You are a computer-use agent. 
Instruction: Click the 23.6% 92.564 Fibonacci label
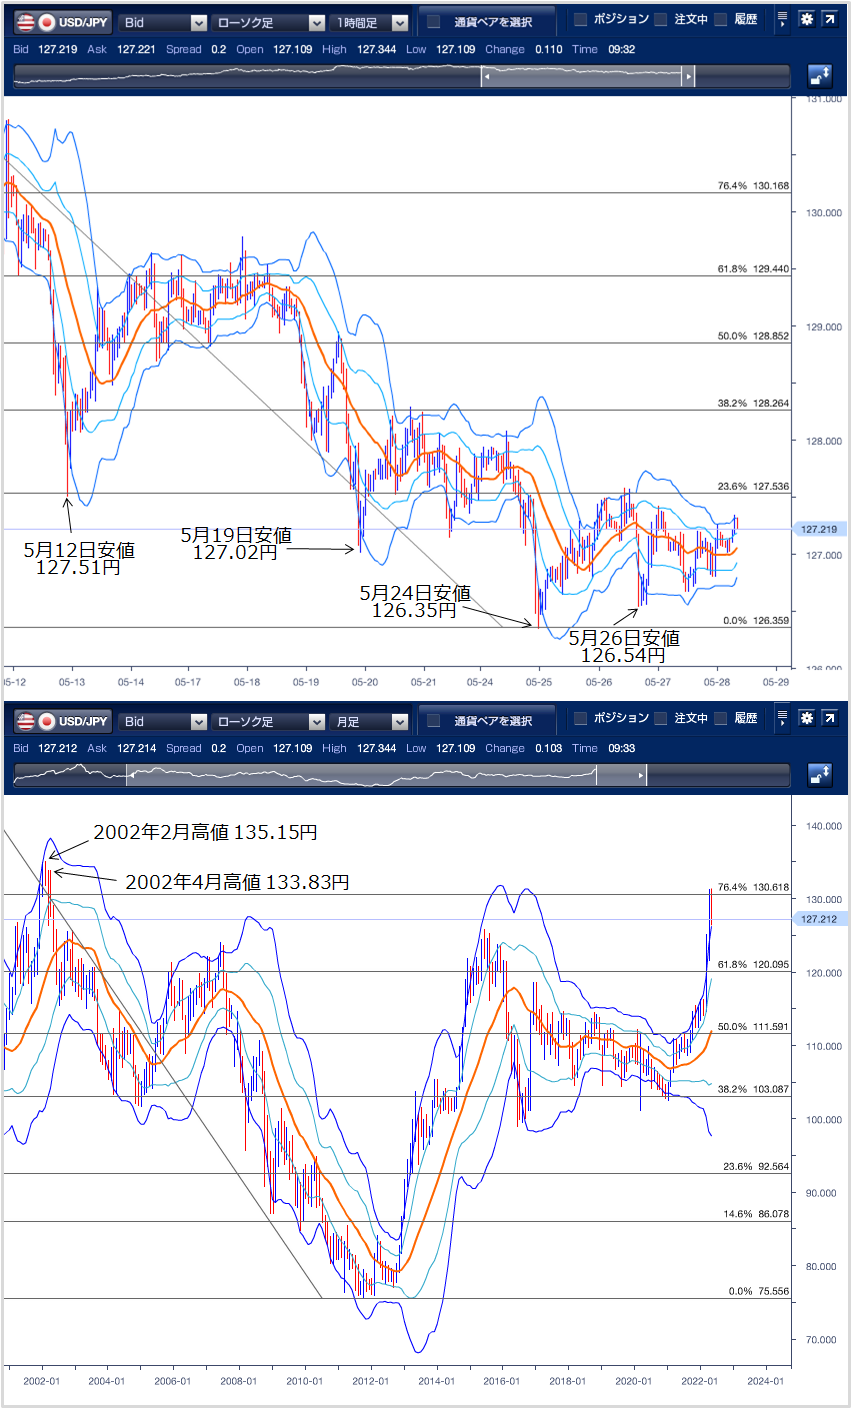tap(756, 1166)
